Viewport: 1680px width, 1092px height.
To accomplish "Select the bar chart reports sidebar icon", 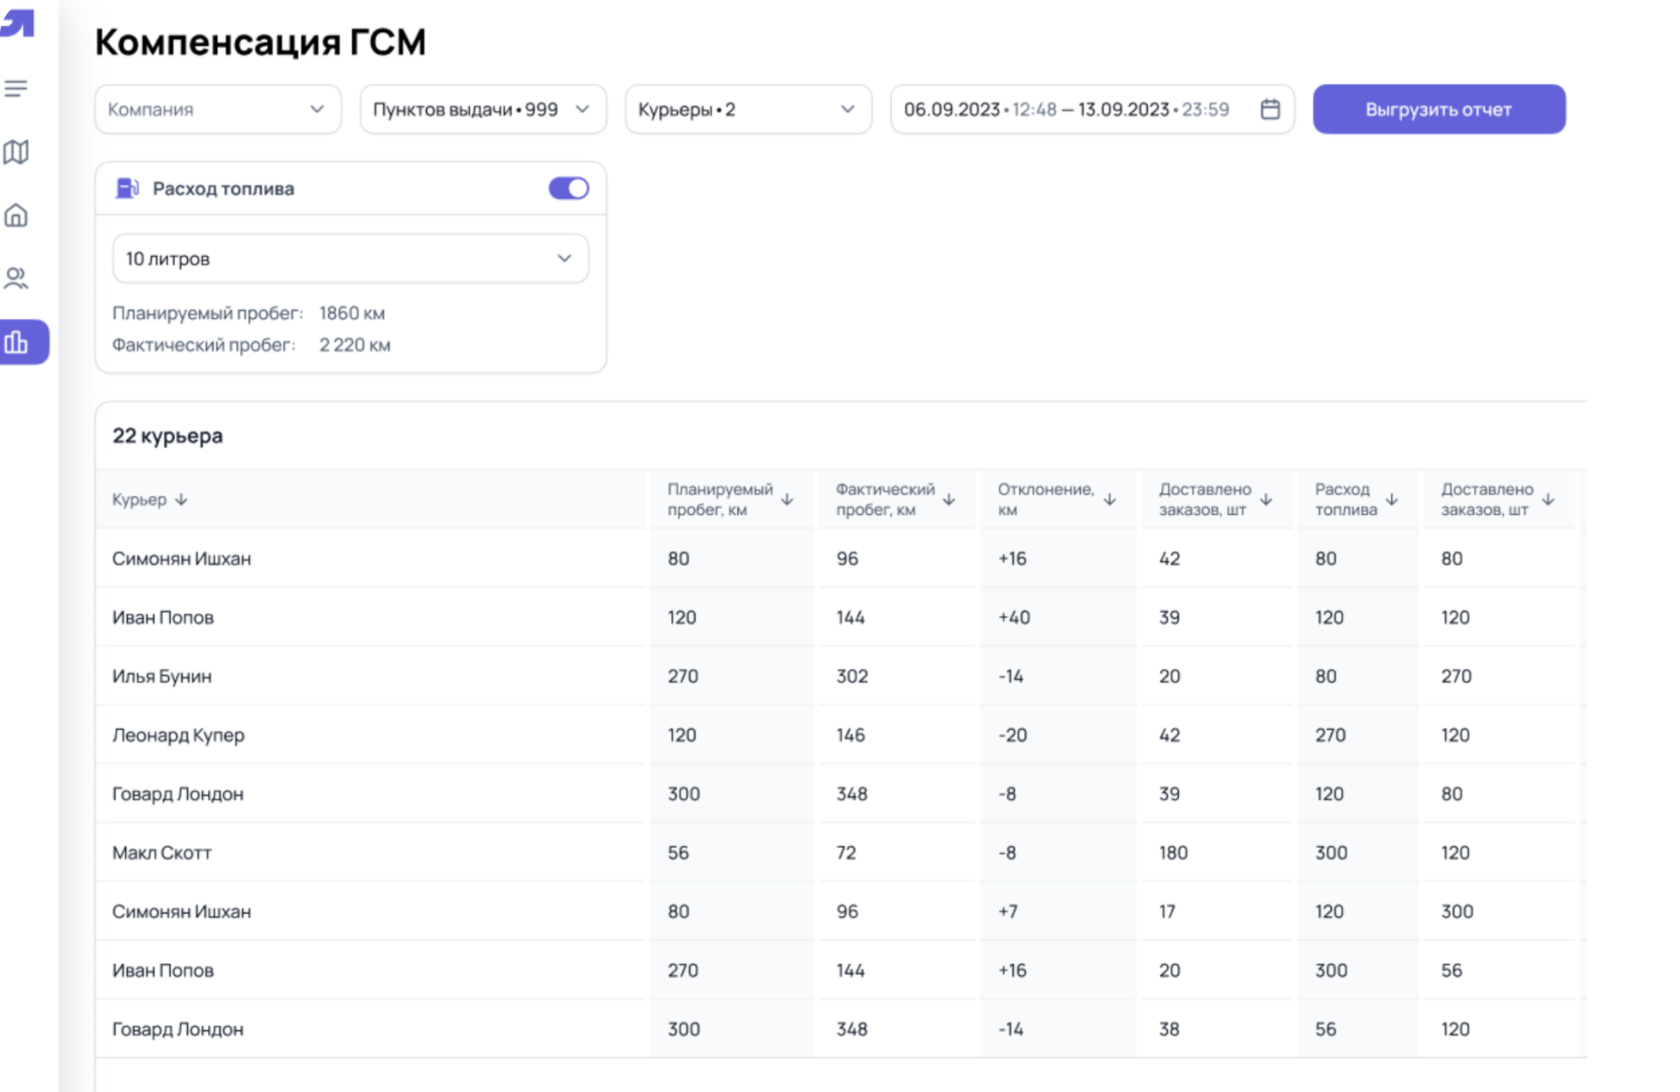I will tap(17, 342).
